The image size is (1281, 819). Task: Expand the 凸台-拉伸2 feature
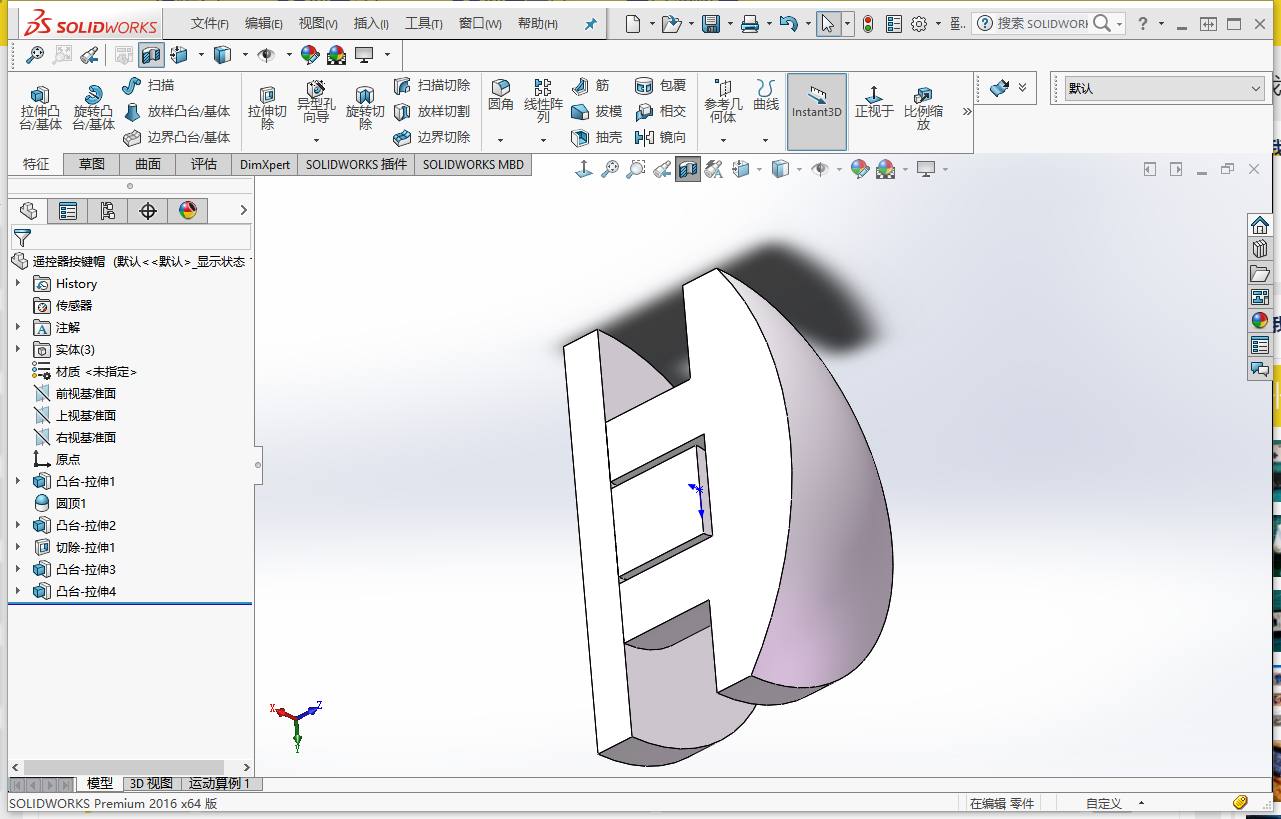pos(17,526)
